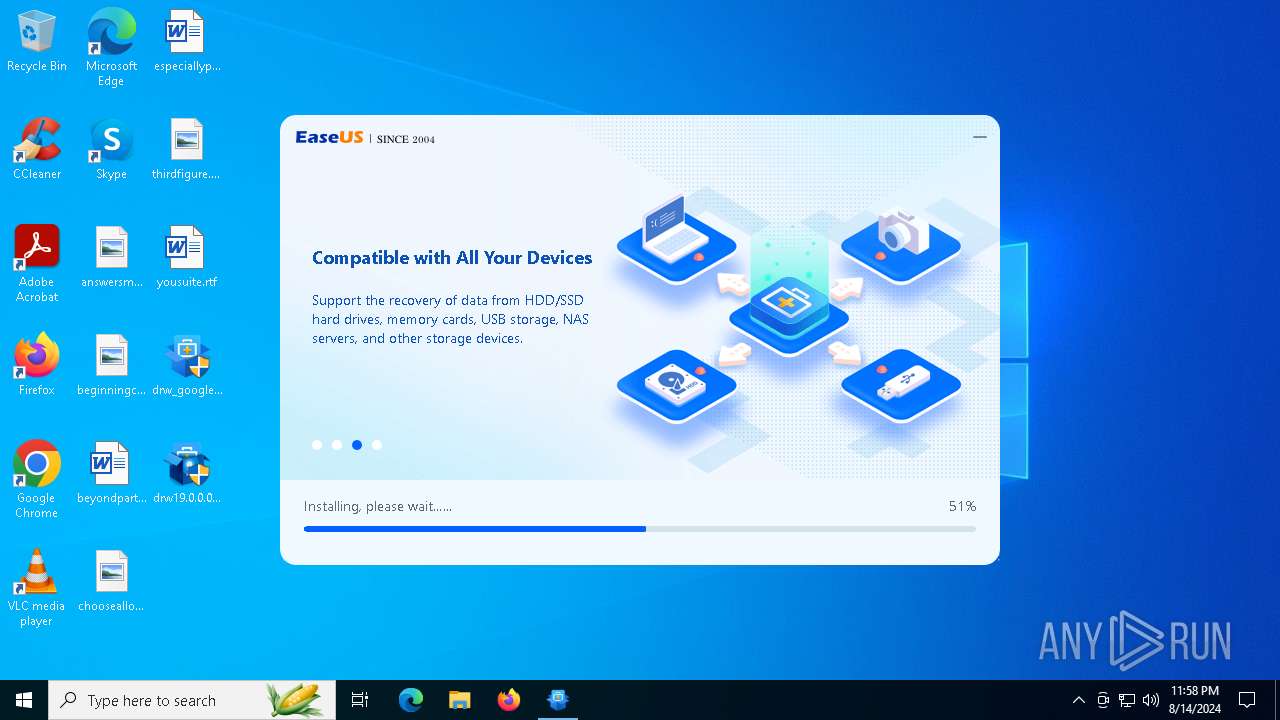Open the network status tray icon
Image resolution: width=1280 pixels, height=720 pixels.
1127,700
